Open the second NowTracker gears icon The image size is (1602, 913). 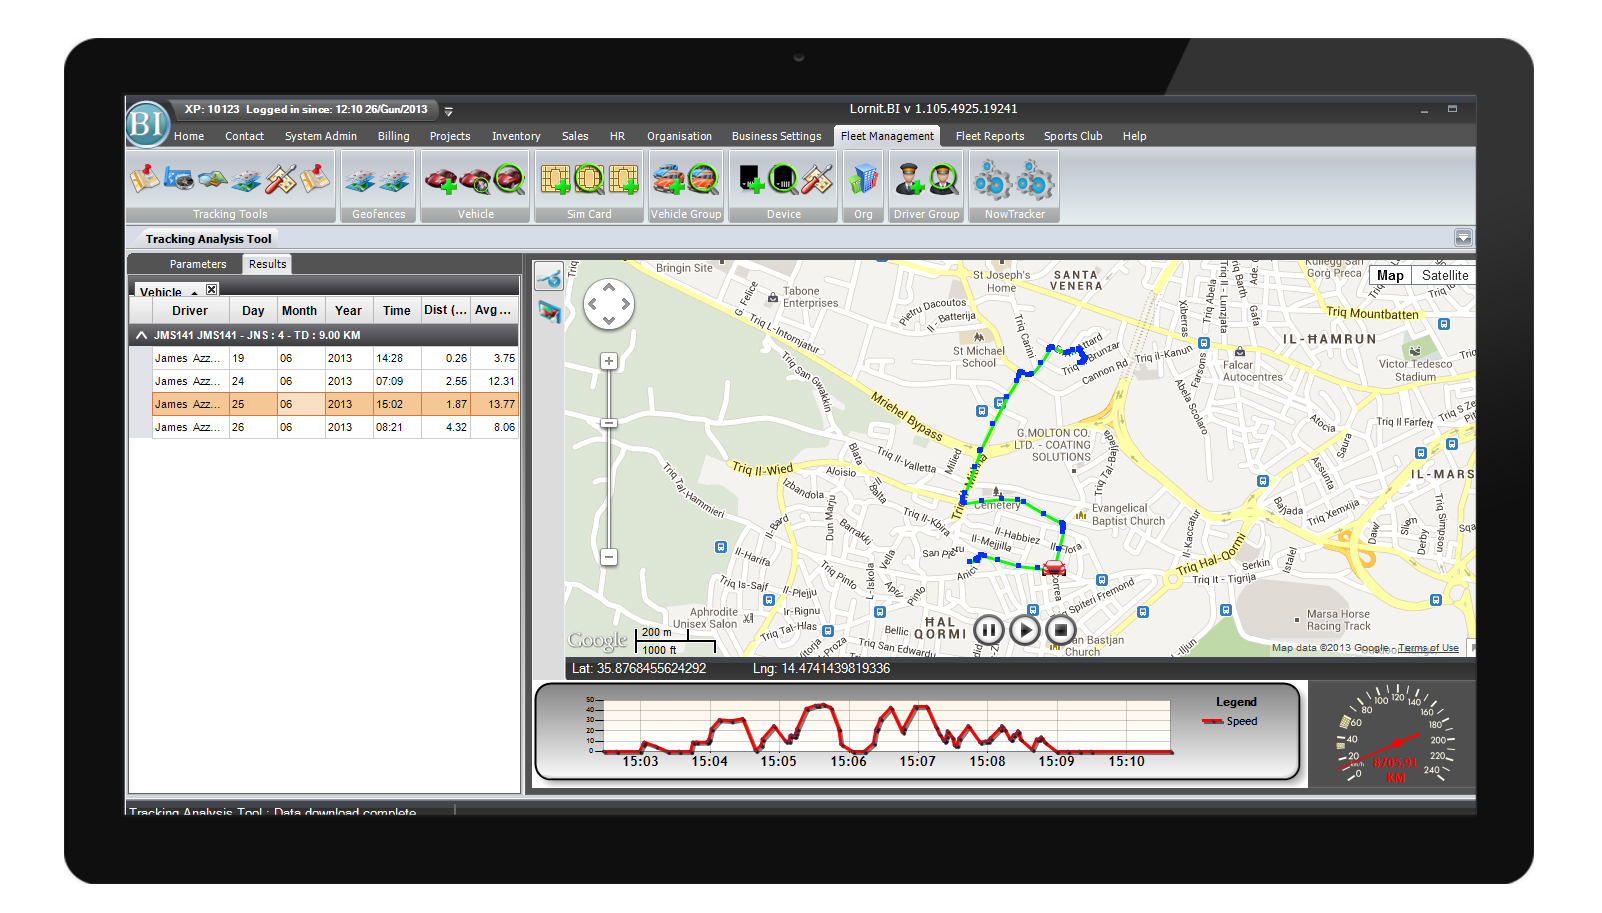point(1035,181)
